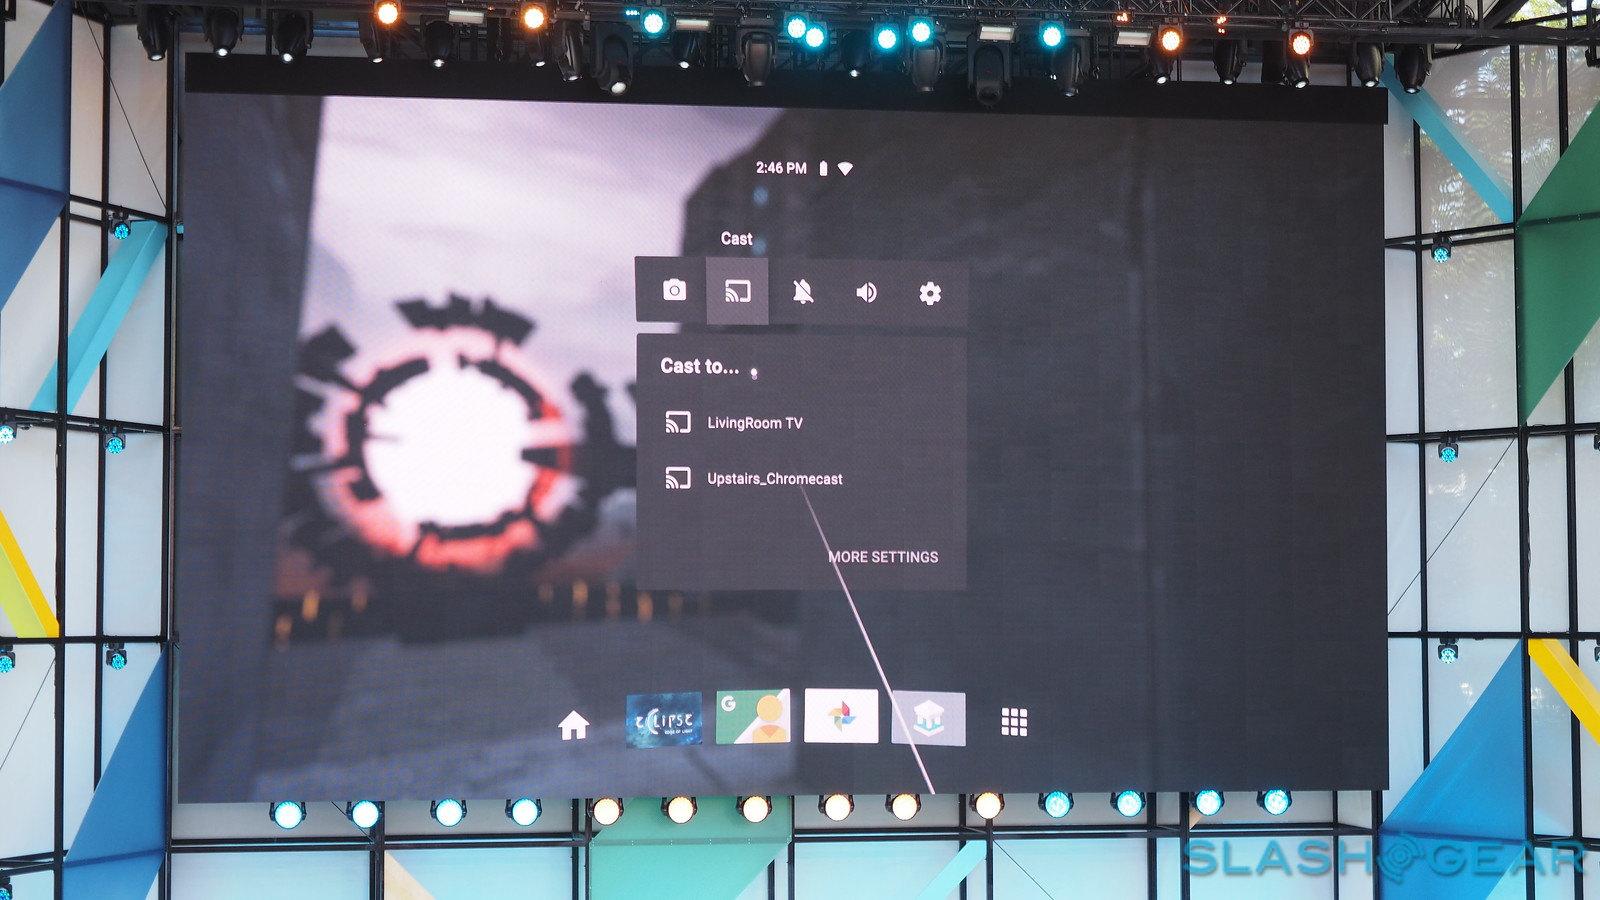Open the Google Street View app tile
Viewport: 1600px width, 900px height.
(752, 717)
